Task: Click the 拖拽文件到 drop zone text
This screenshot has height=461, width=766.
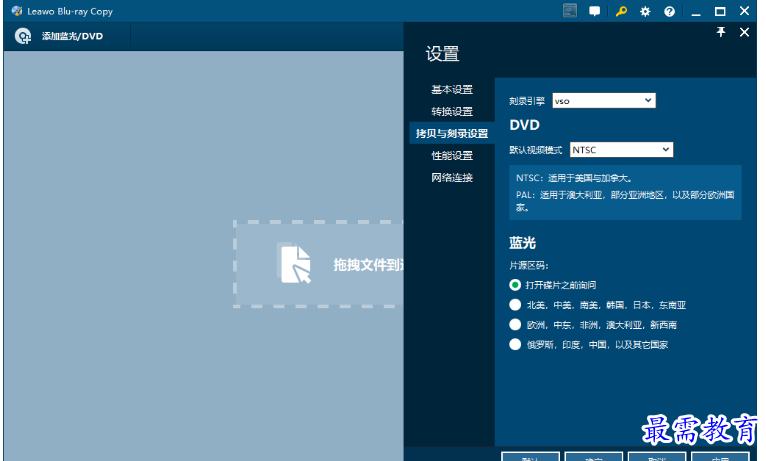Action: click(x=368, y=265)
